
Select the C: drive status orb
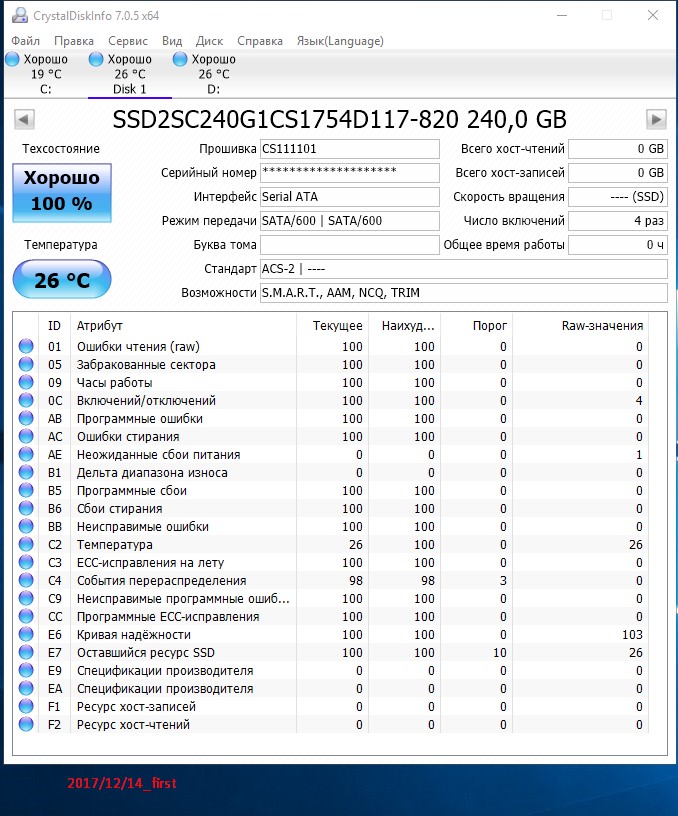point(12,59)
